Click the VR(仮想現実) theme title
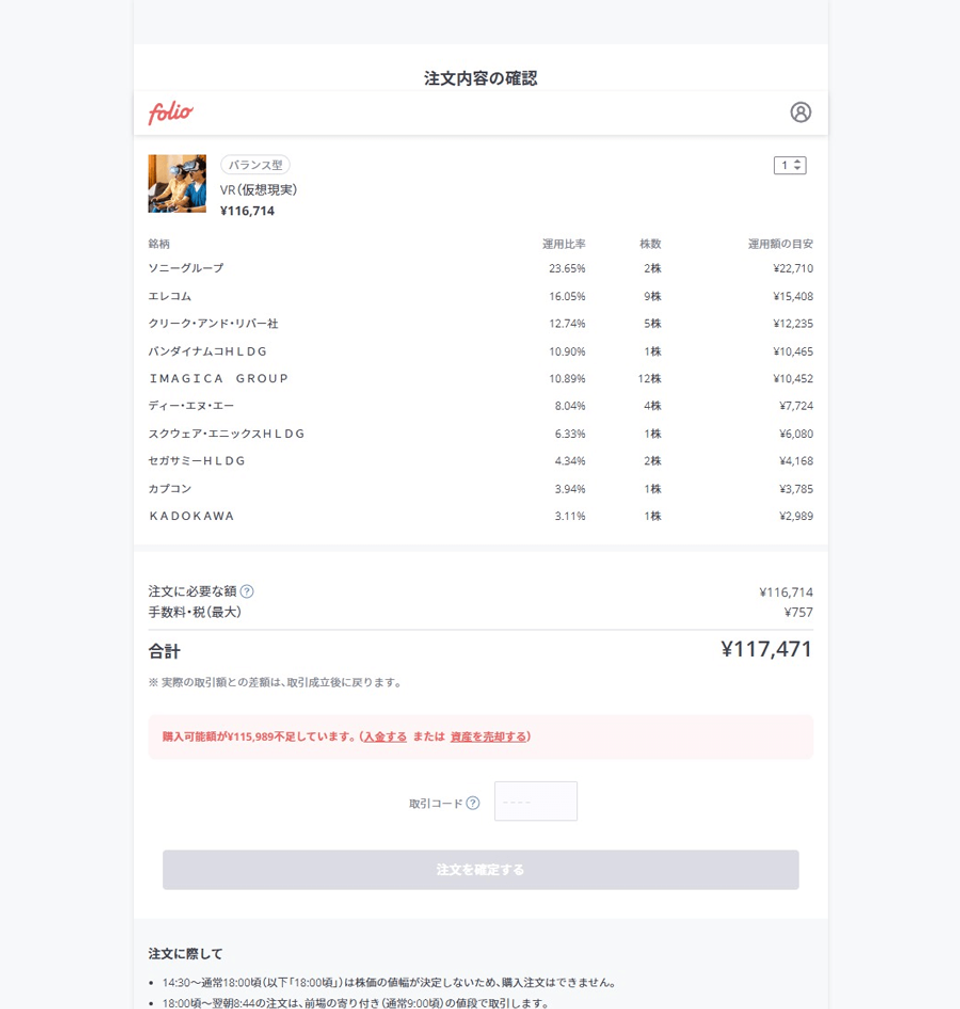The height and width of the screenshot is (1009, 960). coord(259,190)
